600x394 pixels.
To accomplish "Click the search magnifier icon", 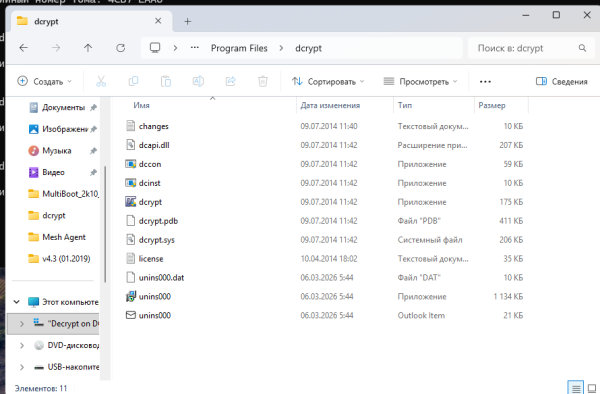I will click(582, 48).
